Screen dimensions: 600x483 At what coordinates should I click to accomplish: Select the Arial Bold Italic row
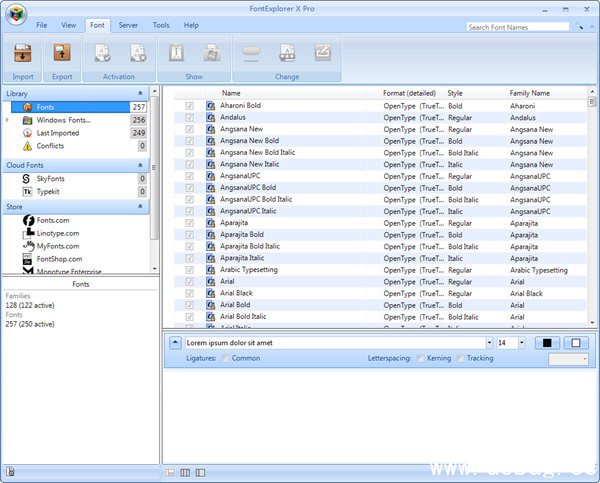pyautogui.click(x=380, y=317)
